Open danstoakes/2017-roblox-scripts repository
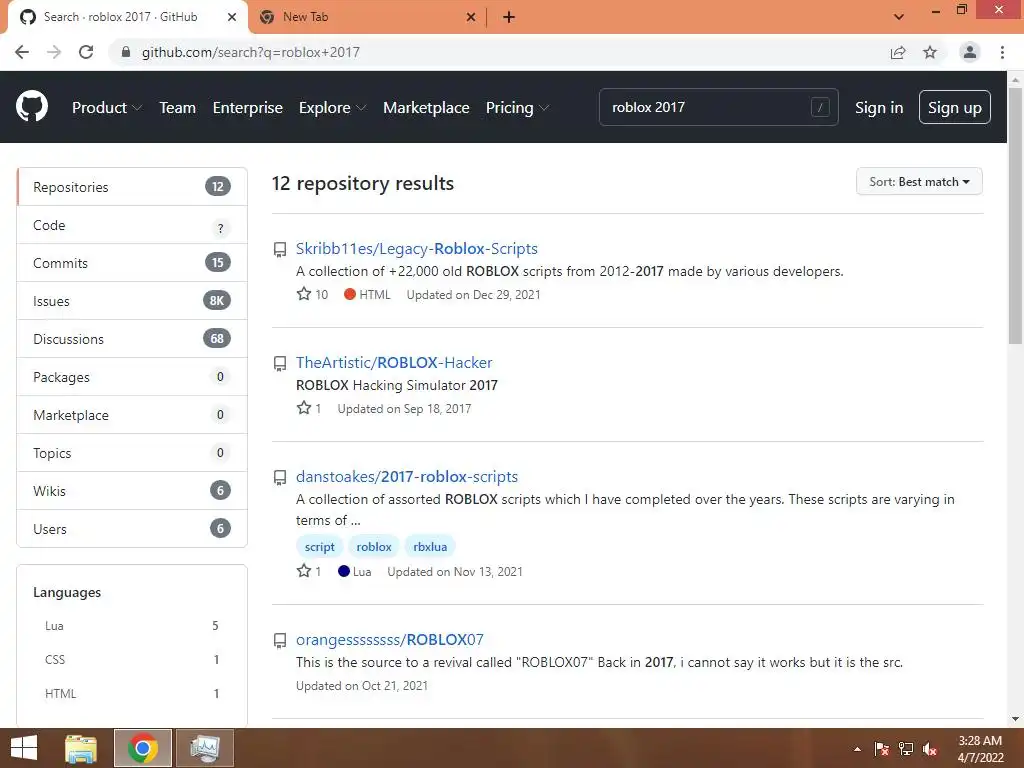 [x=407, y=477]
